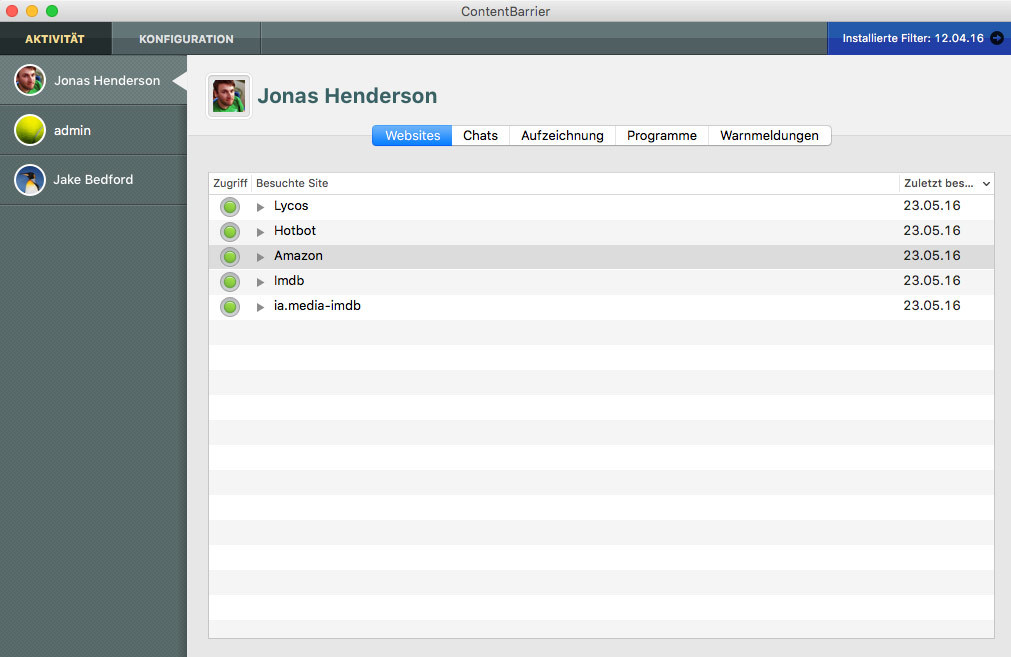The width and height of the screenshot is (1011, 657).
Task: Click the admin tennis ball avatar
Action: [30, 130]
